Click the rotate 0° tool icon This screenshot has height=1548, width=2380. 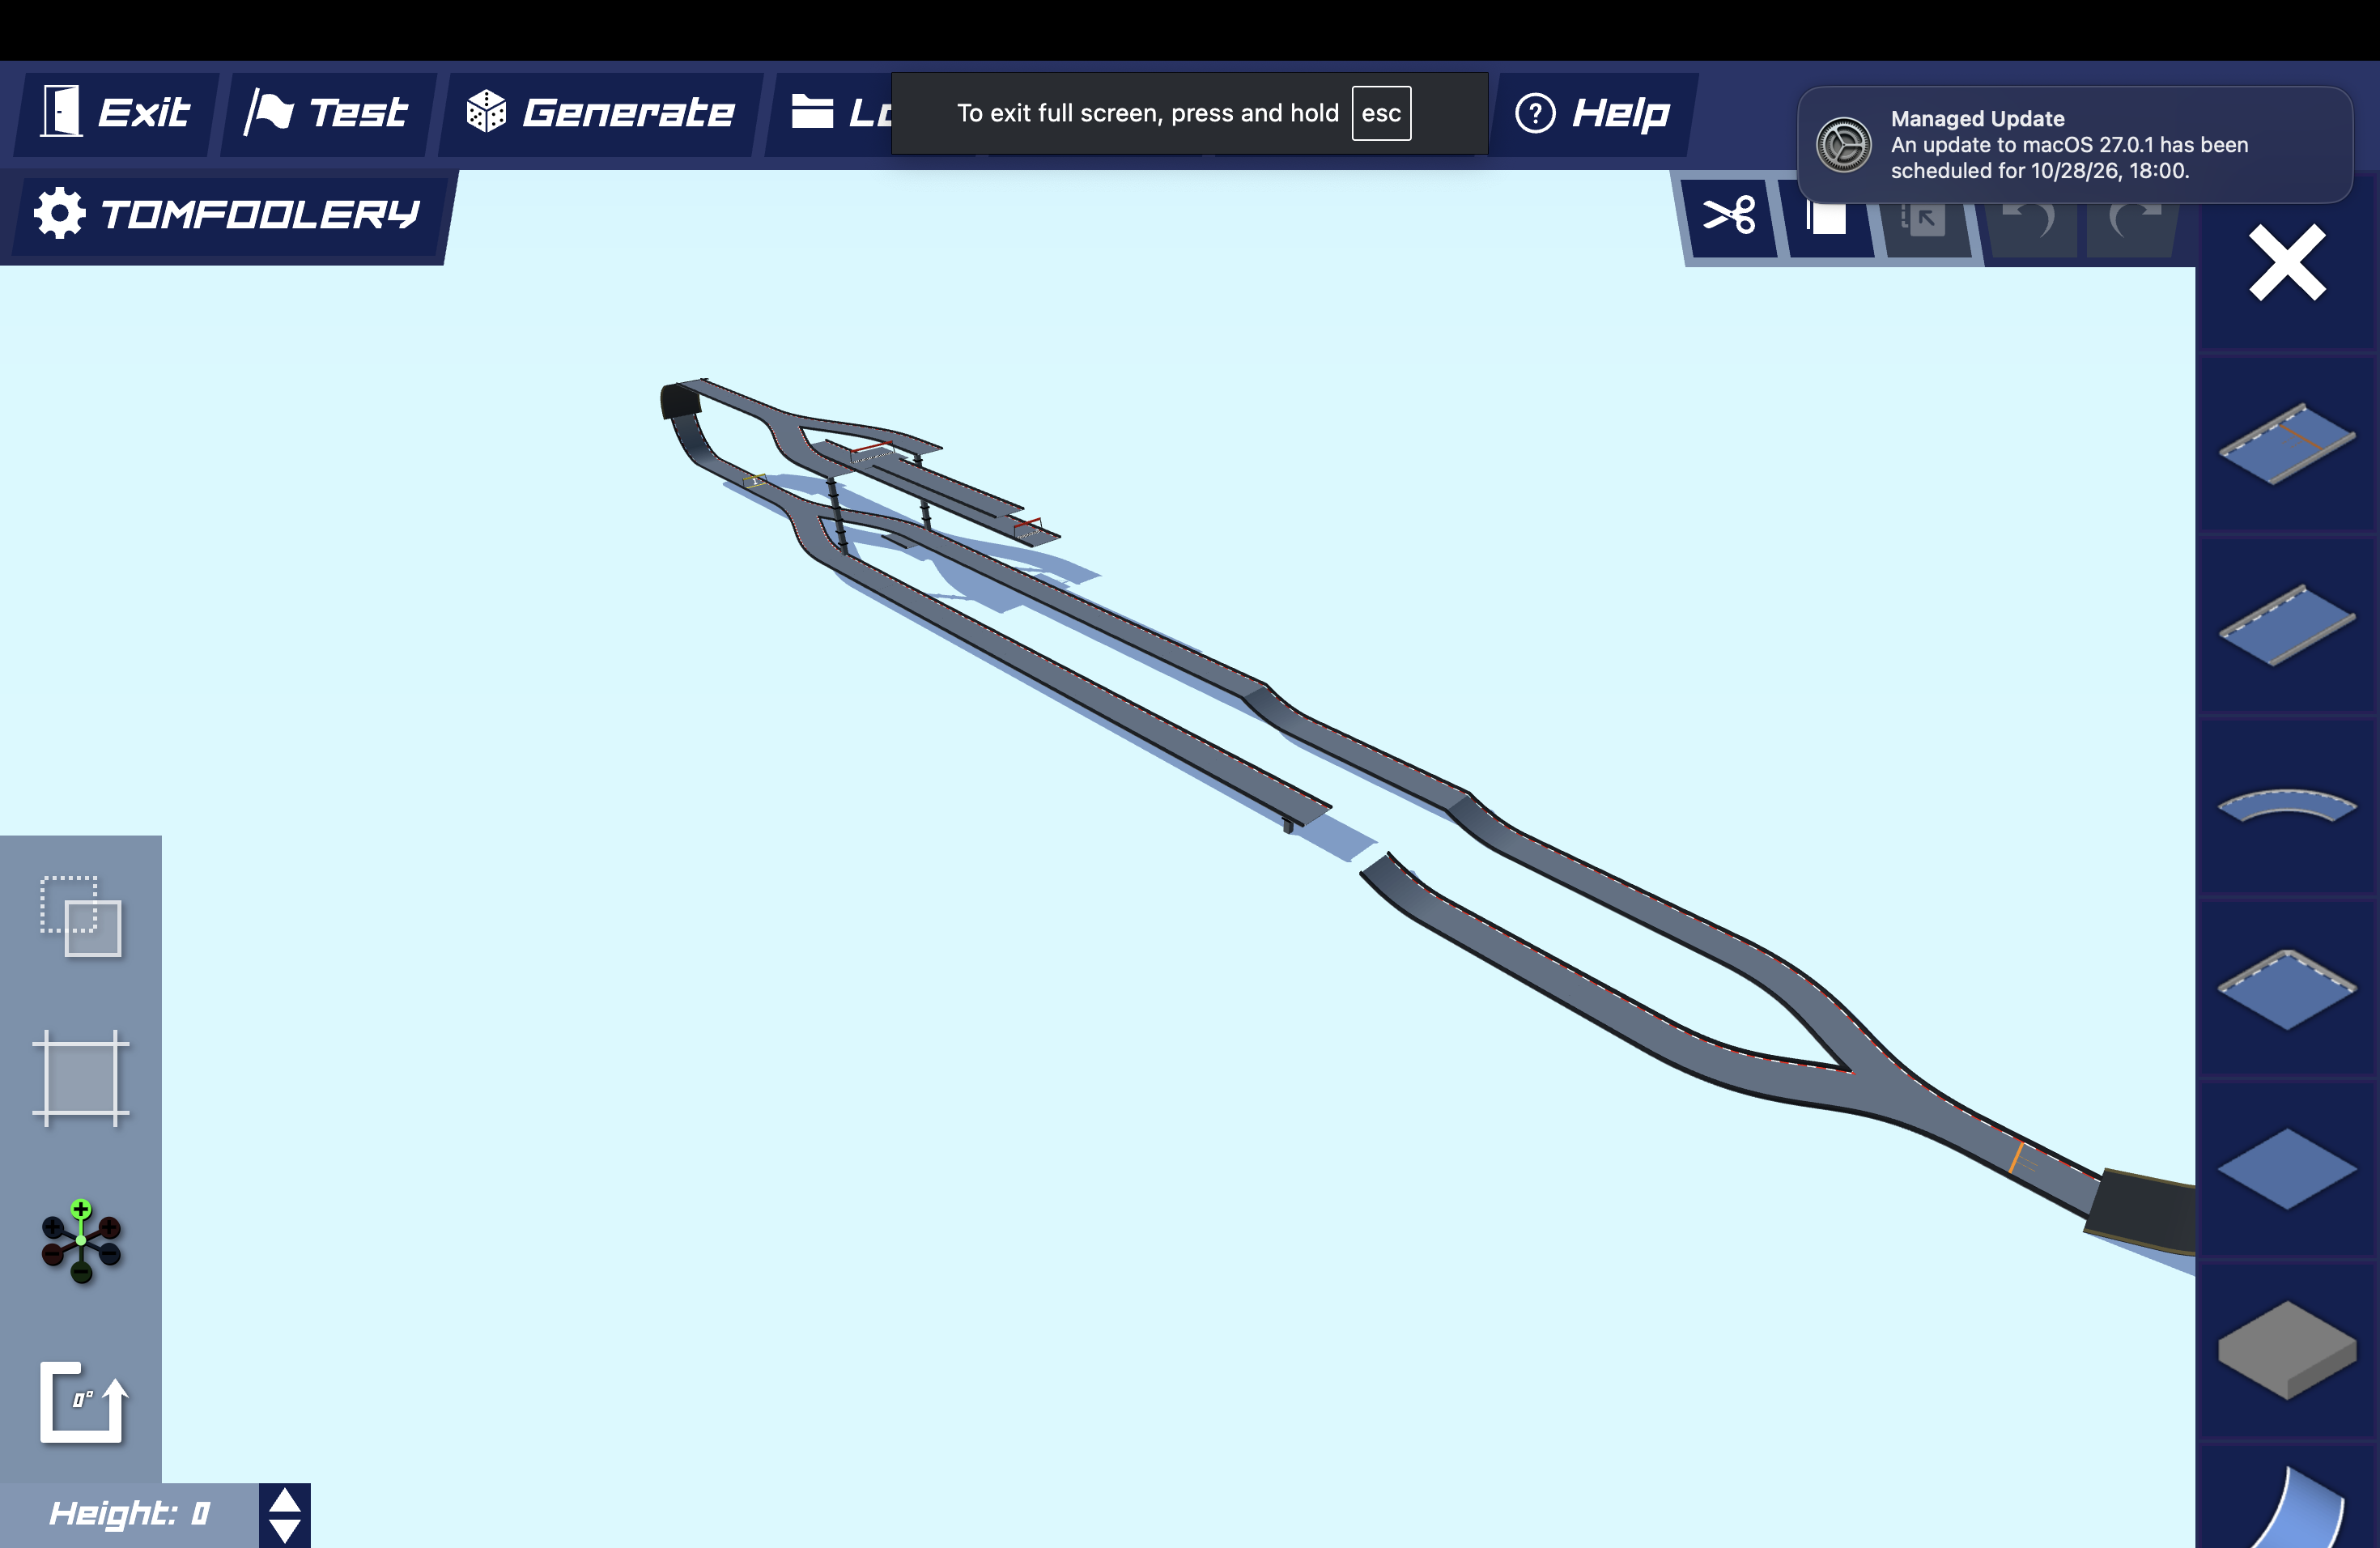pos(84,1402)
